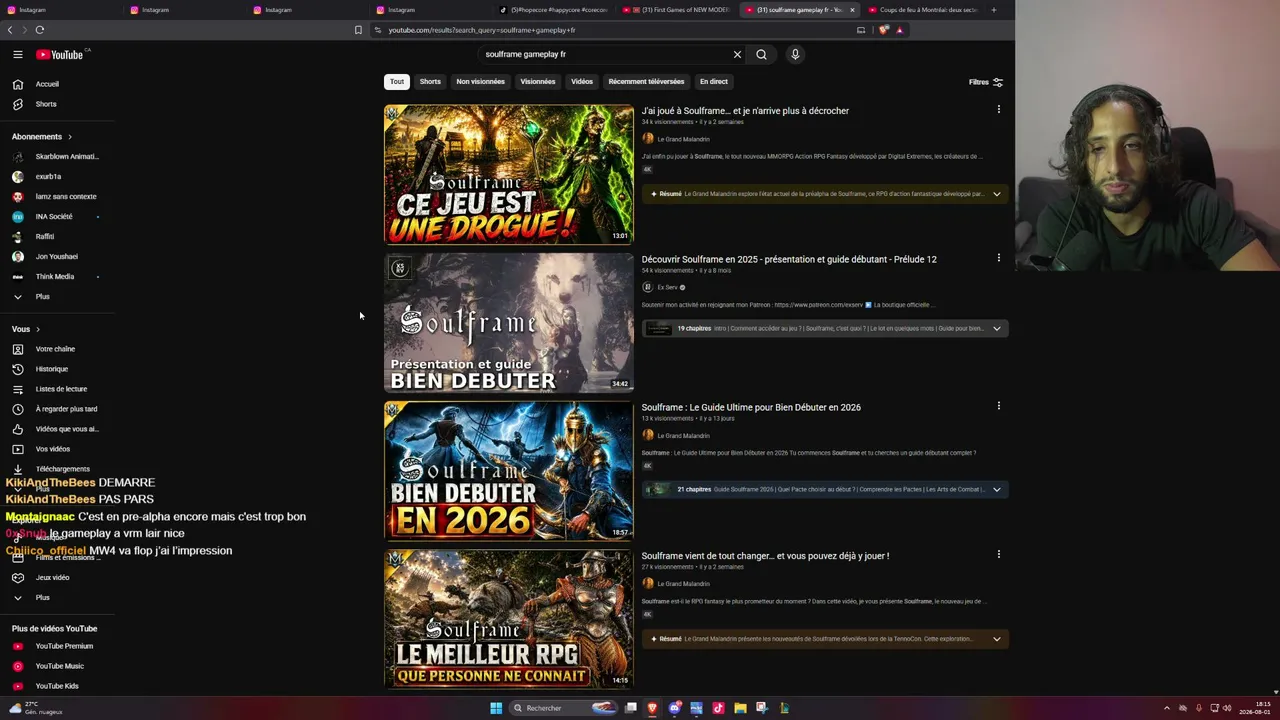Clear the search query with the X
The height and width of the screenshot is (720, 1280).
(x=737, y=54)
